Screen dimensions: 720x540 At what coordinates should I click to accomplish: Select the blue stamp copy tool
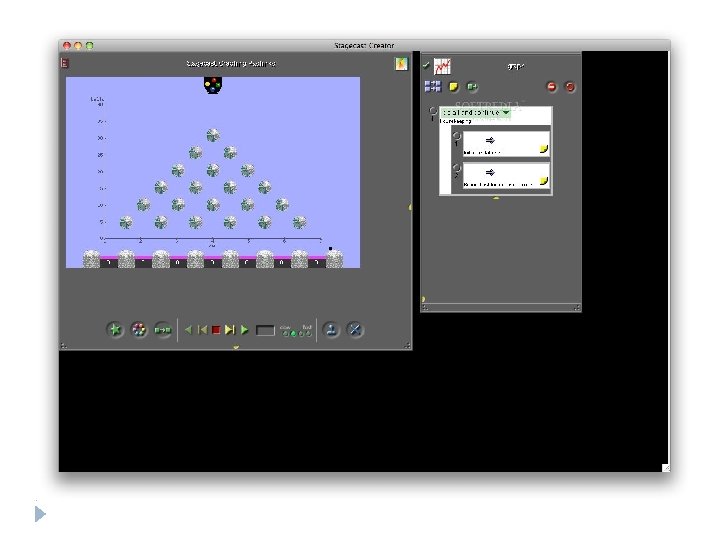331,330
